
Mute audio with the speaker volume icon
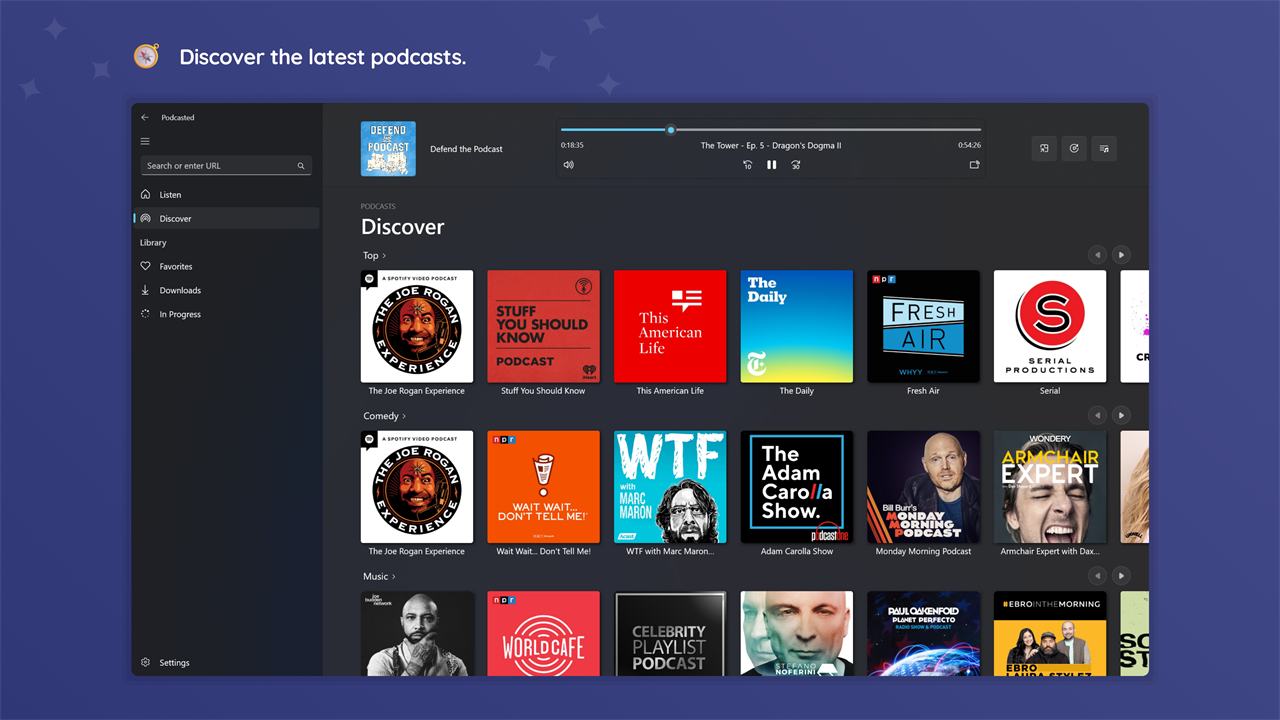pos(569,165)
